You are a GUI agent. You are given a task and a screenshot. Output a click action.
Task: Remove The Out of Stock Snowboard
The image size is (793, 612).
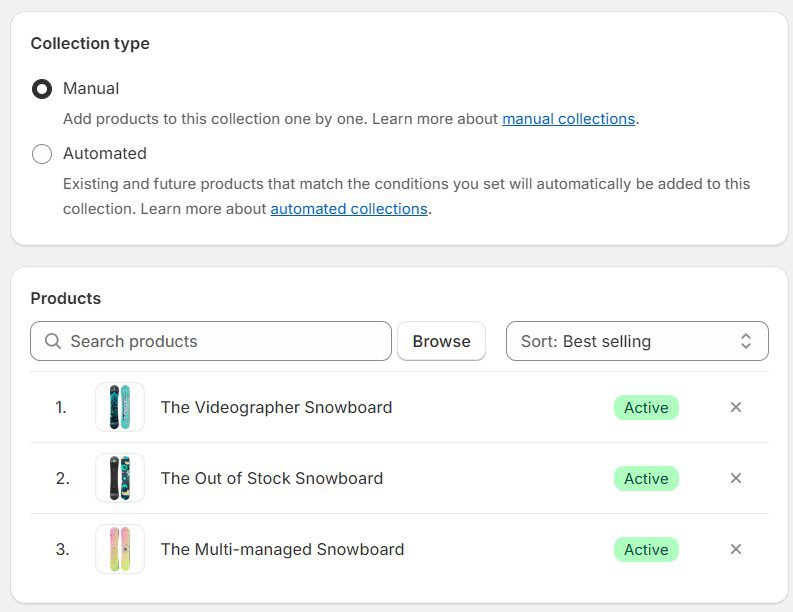(x=736, y=478)
